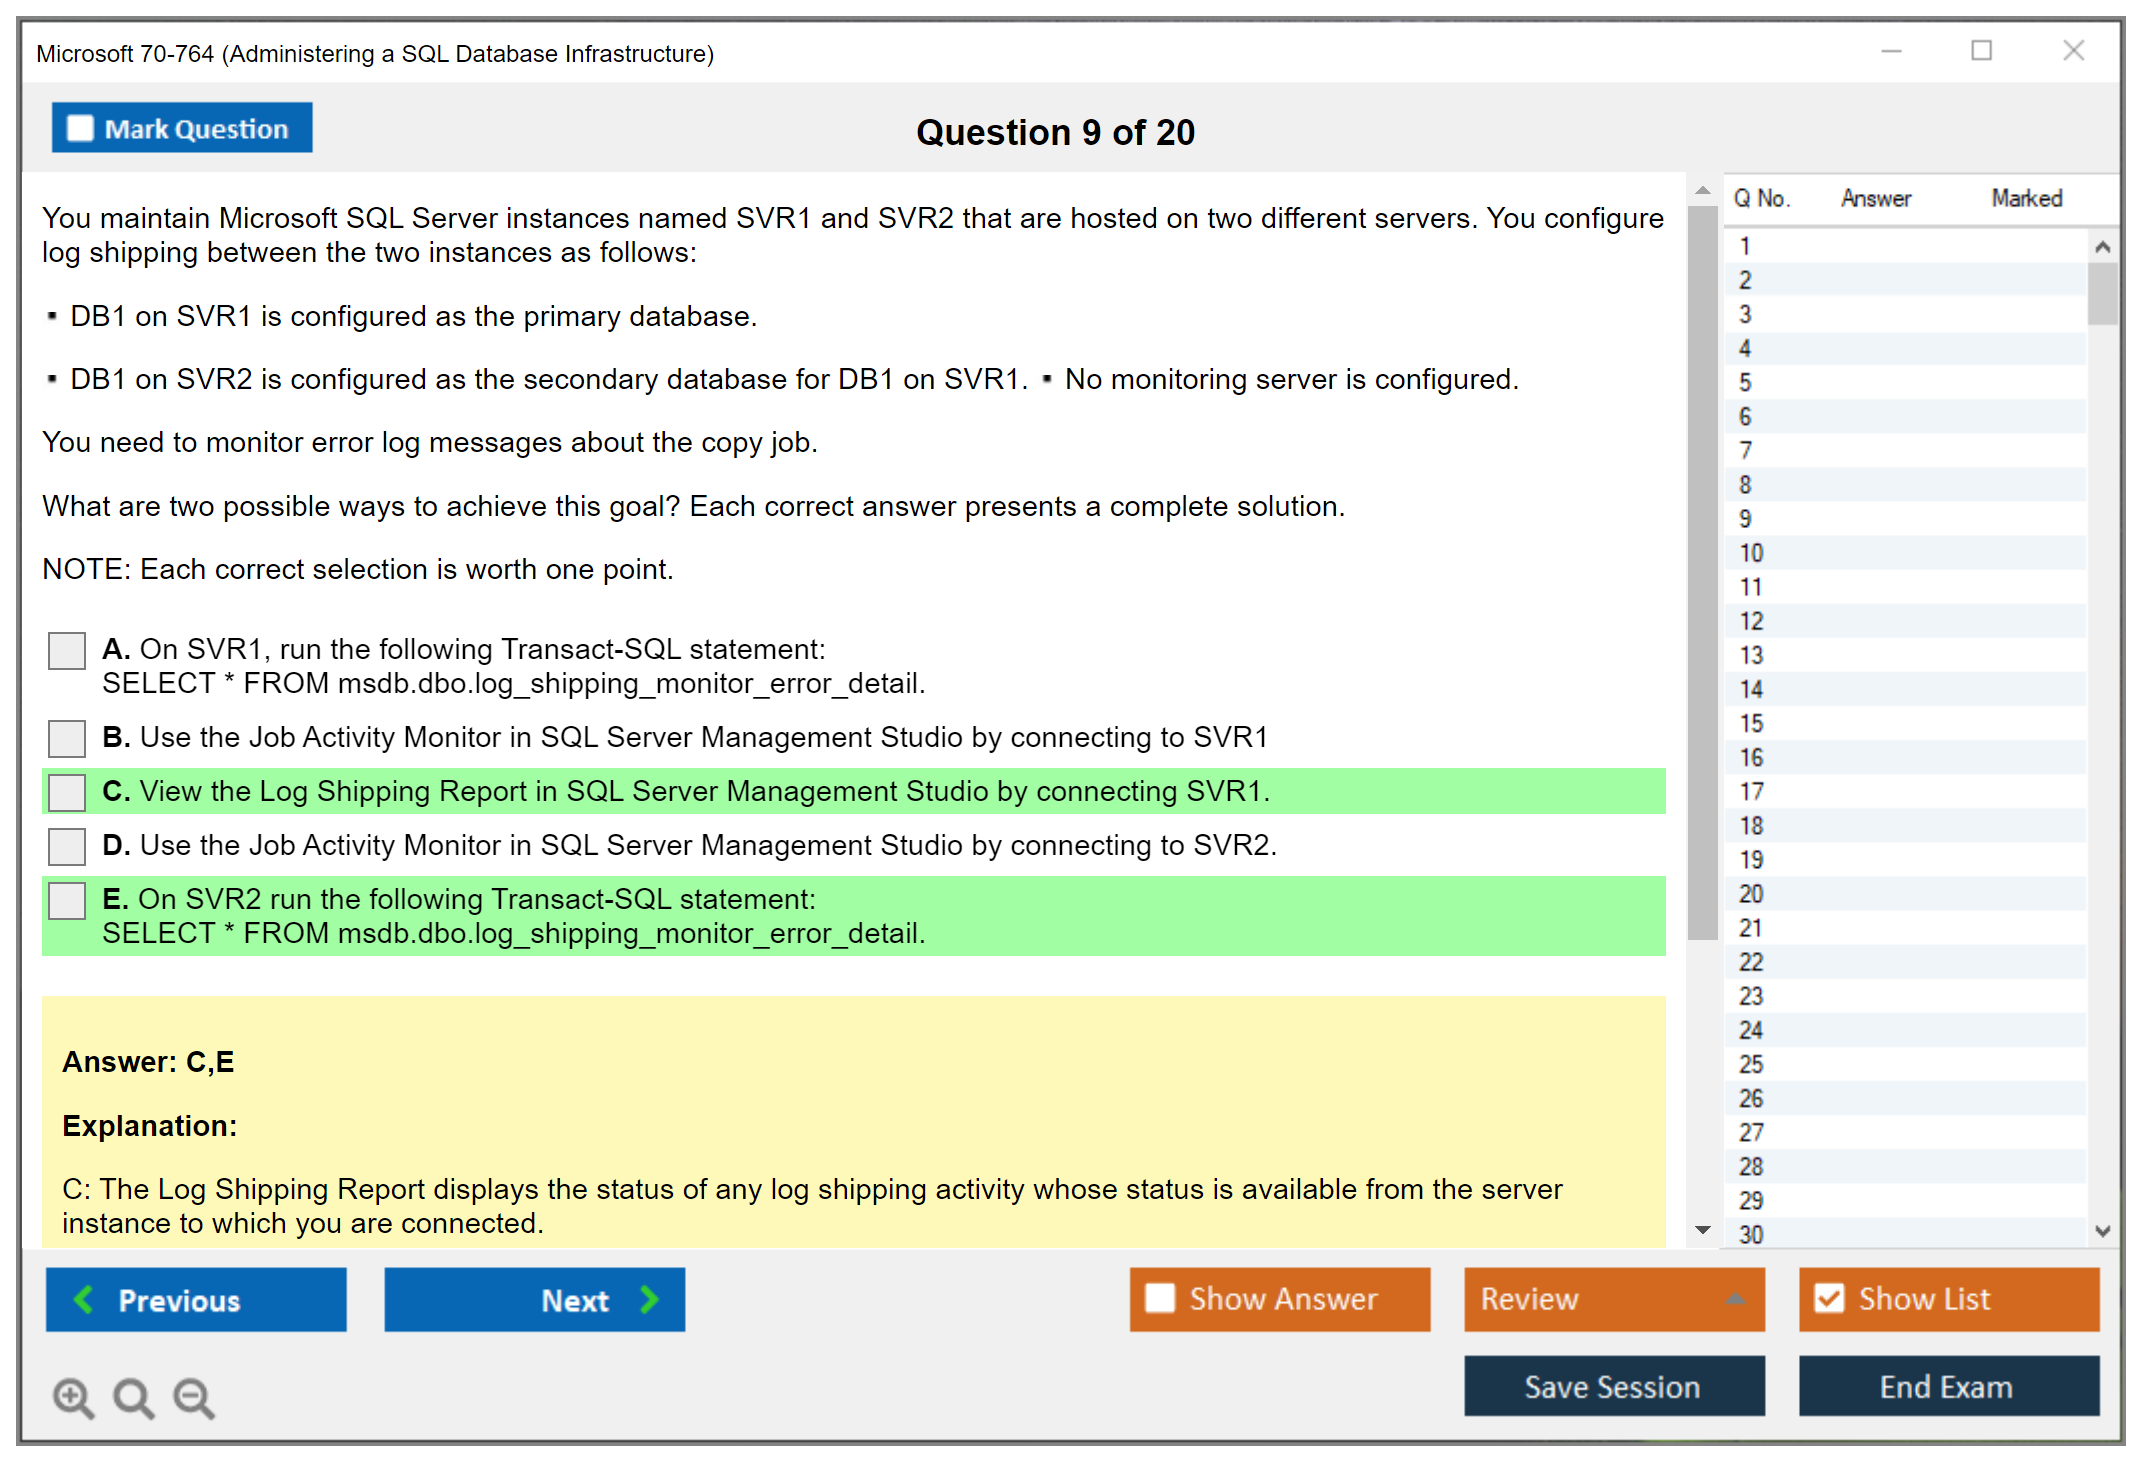The width and height of the screenshot is (2150, 1470).
Task: Click the green right arrow on Next
Action: [x=649, y=1299]
